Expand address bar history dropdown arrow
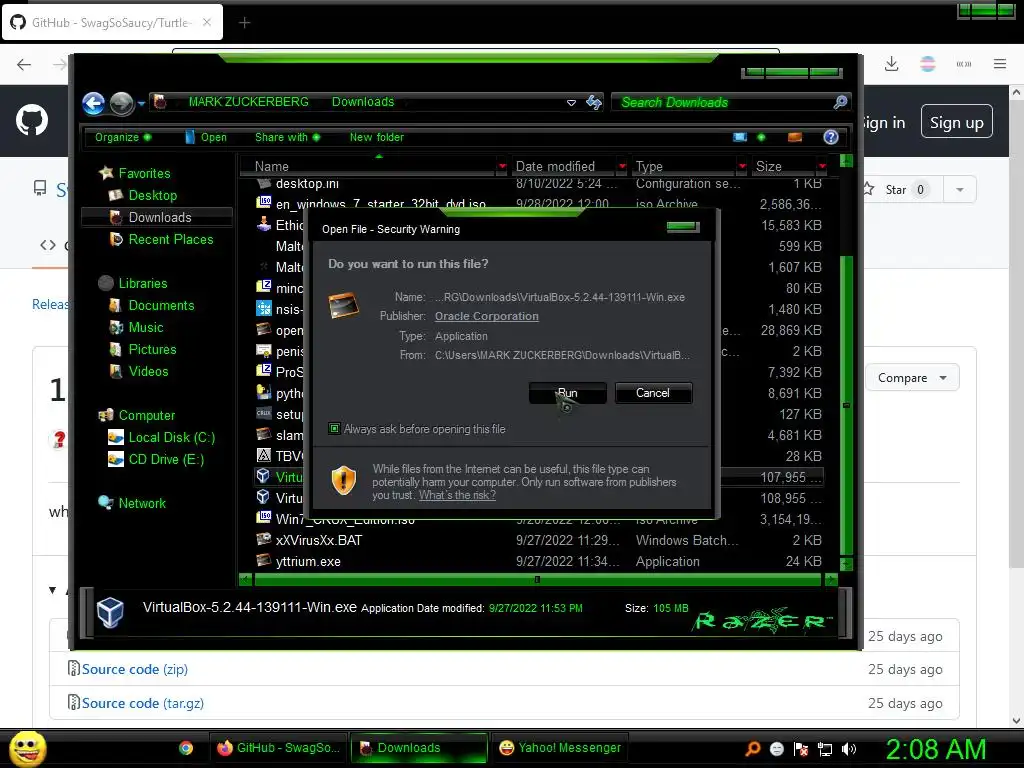The image size is (1024, 768). pyautogui.click(x=571, y=103)
